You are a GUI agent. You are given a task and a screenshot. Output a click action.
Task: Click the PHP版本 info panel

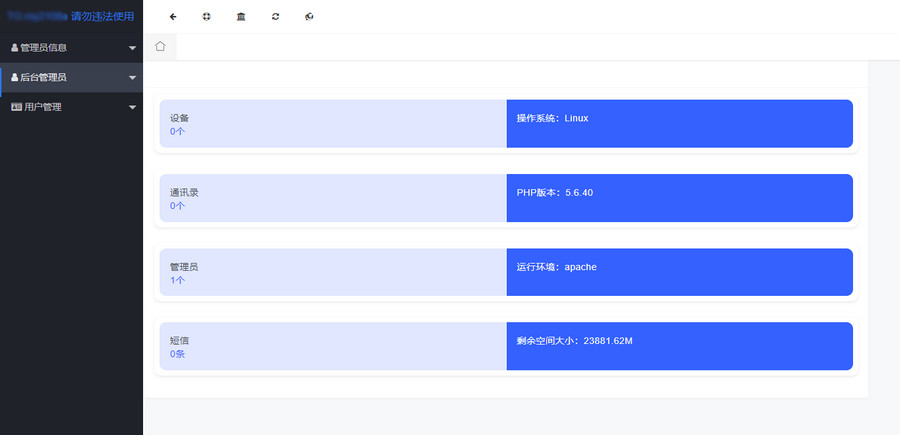coord(679,198)
